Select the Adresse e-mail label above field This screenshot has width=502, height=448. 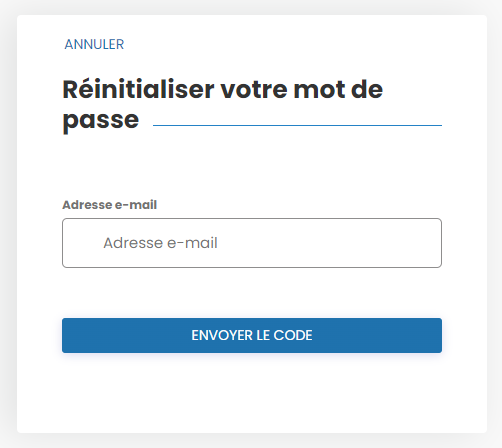pos(109,205)
